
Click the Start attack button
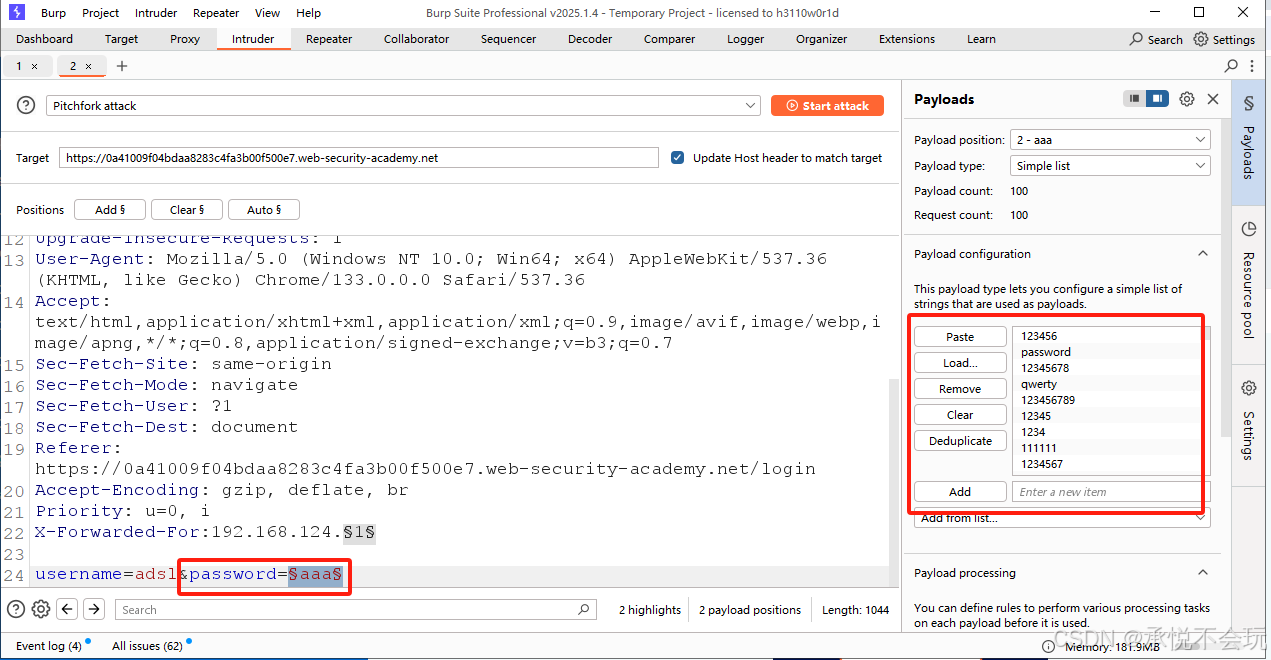[x=827, y=106]
